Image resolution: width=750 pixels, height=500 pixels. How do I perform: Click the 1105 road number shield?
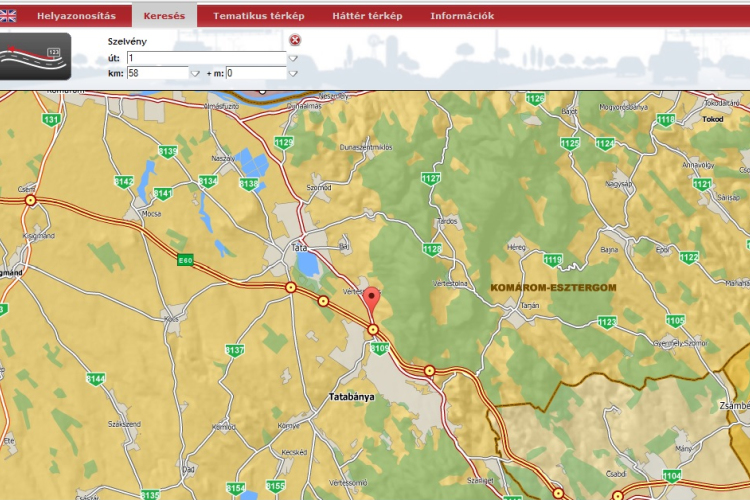(676, 321)
